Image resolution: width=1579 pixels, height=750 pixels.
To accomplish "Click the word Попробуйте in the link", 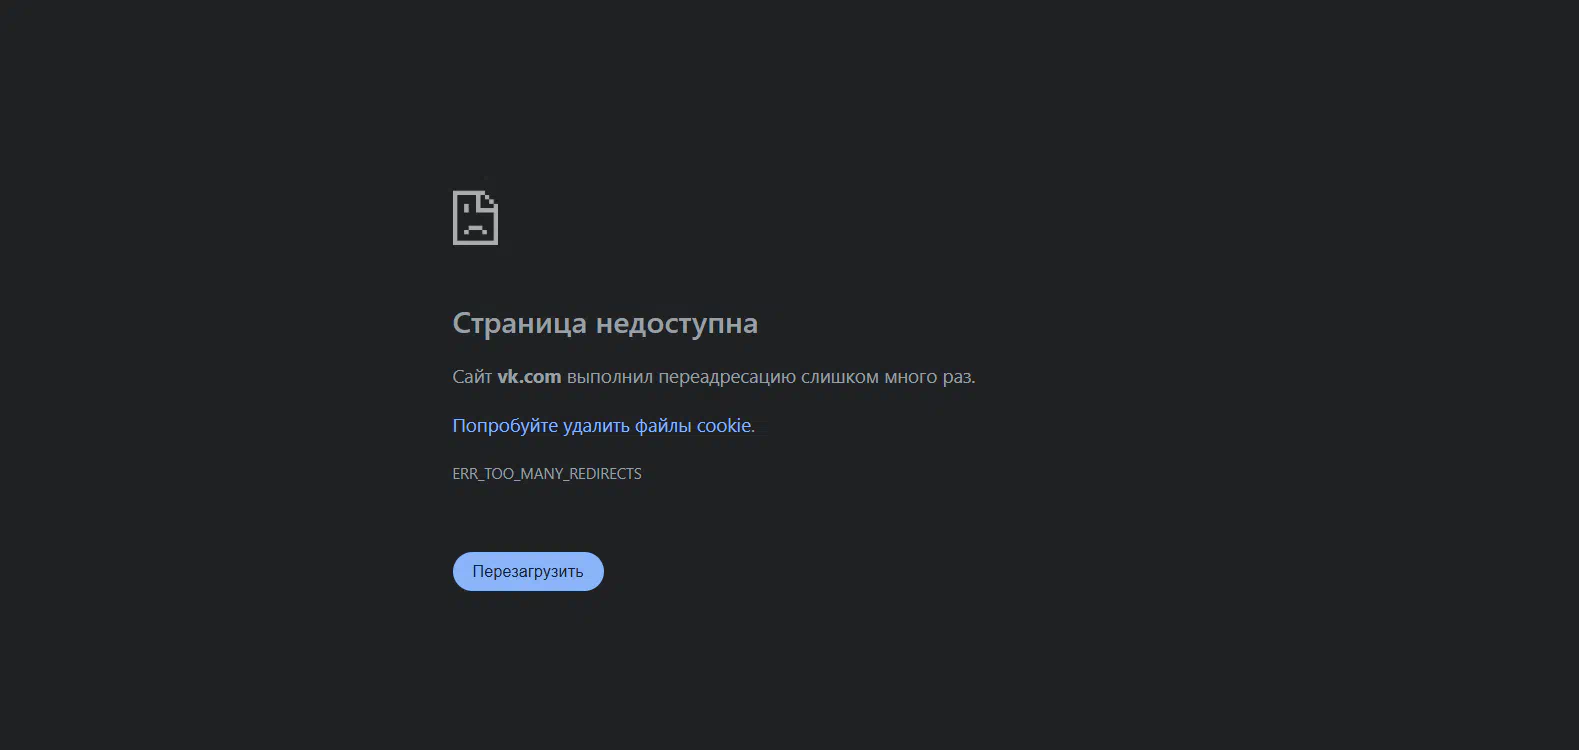I will pyautogui.click(x=505, y=426).
